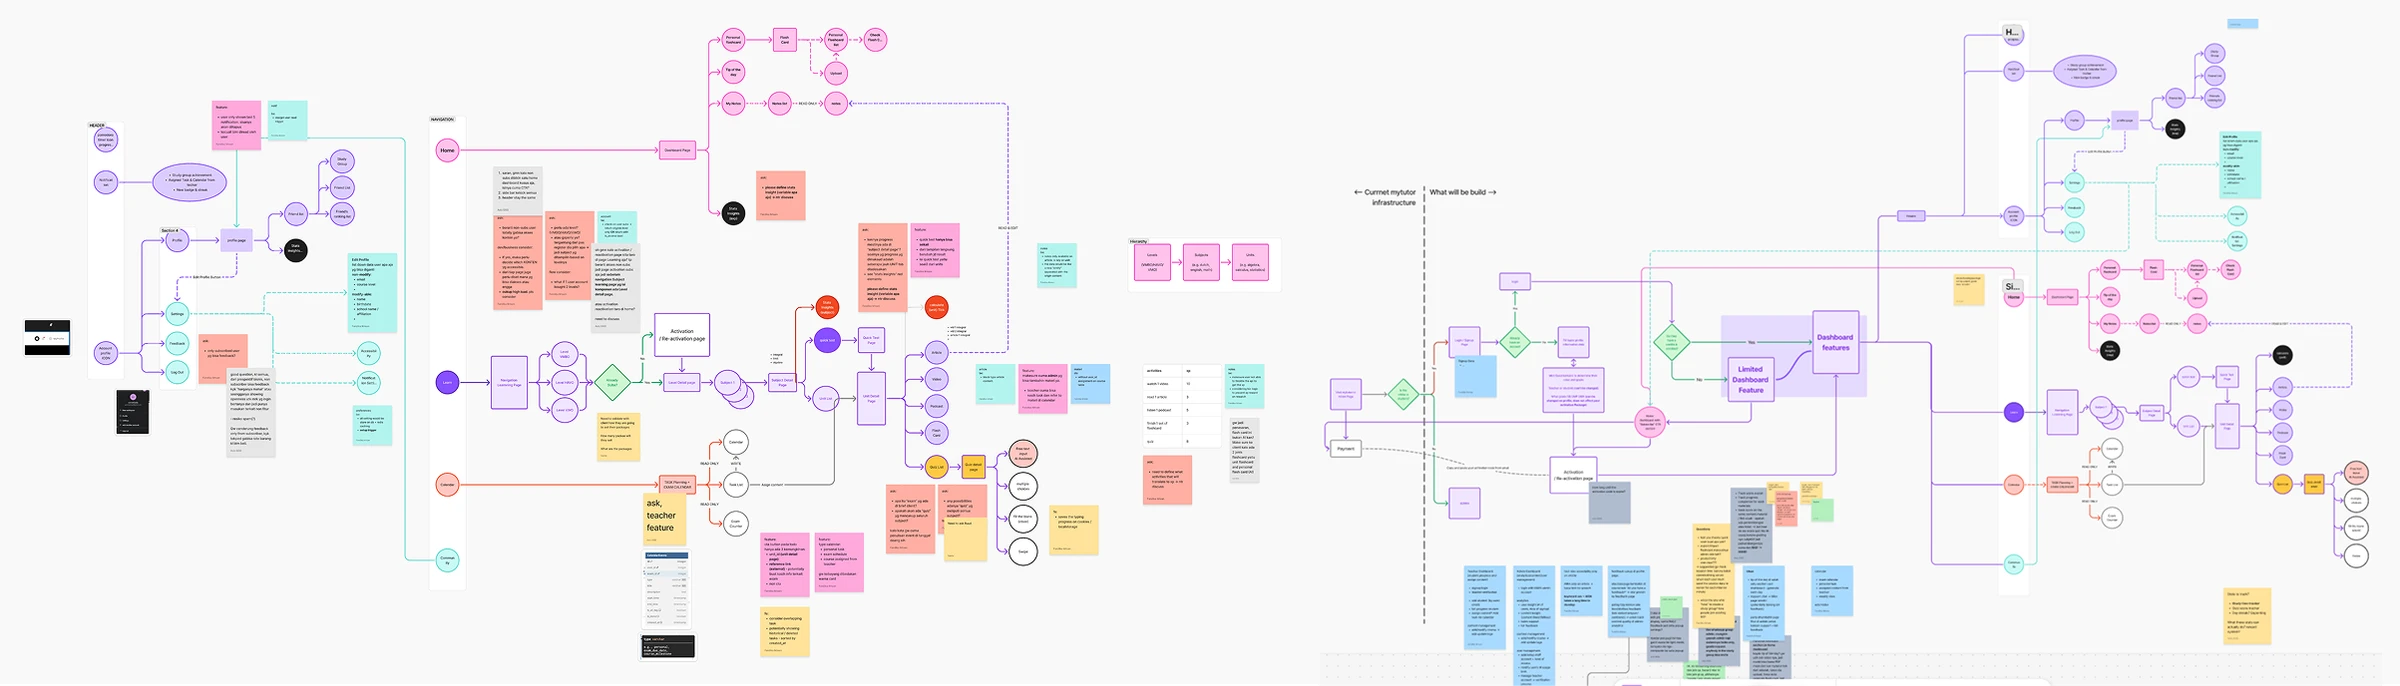Click the green decision diamond after level circles
The width and height of the screenshot is (2400, 686).
pyautogui.click(x=612, y=382)
